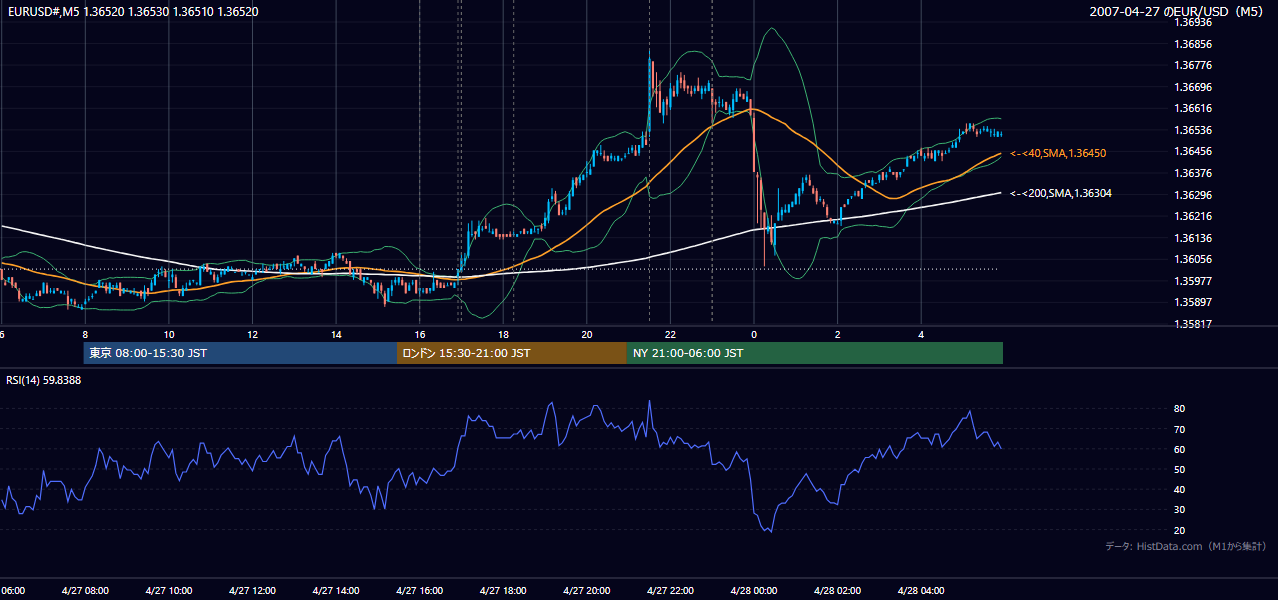
Task: Click the bottom time label 4/27 22:00
Action: click(670, 591)
